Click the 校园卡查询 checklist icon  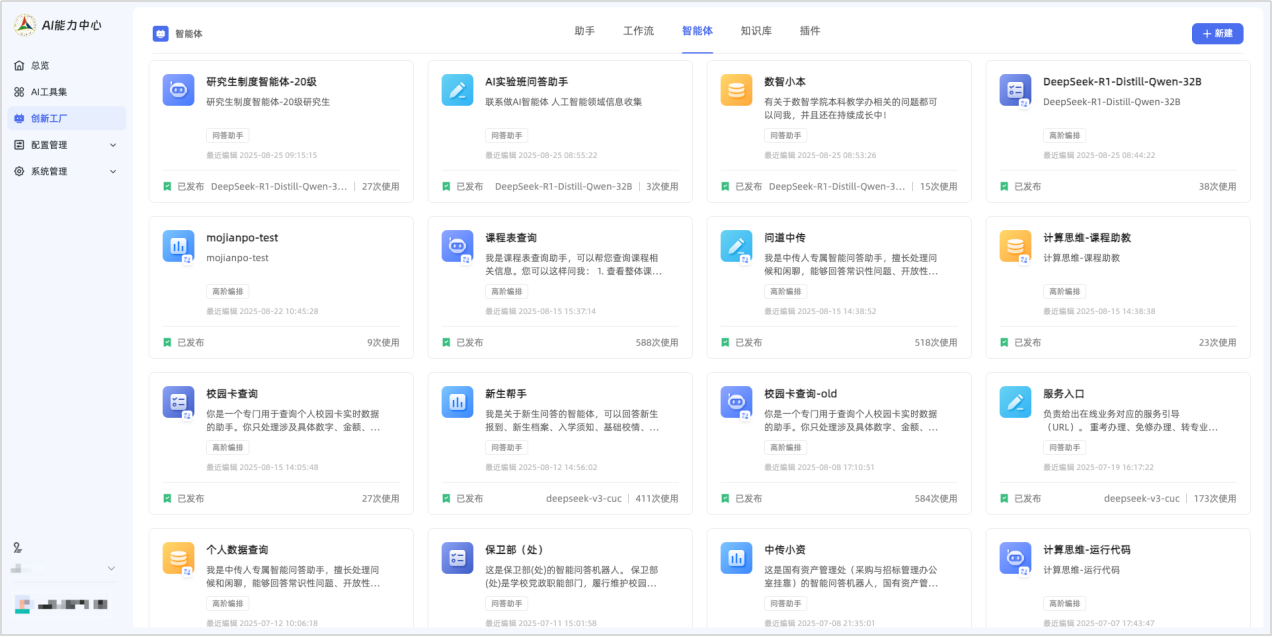click(x=178, y=402)
